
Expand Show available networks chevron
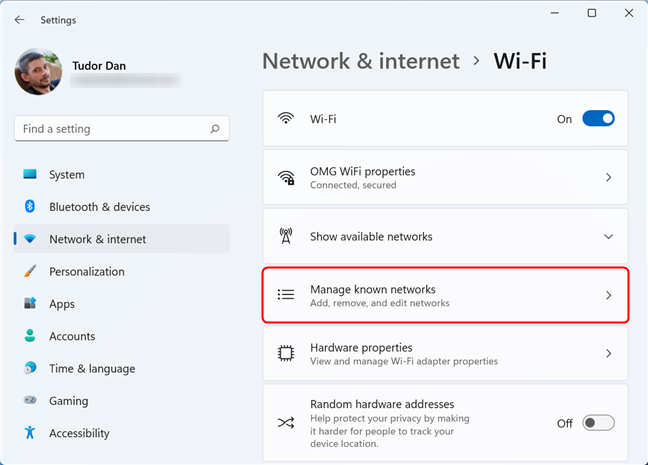pyautogui.click(x=608, y=237)
